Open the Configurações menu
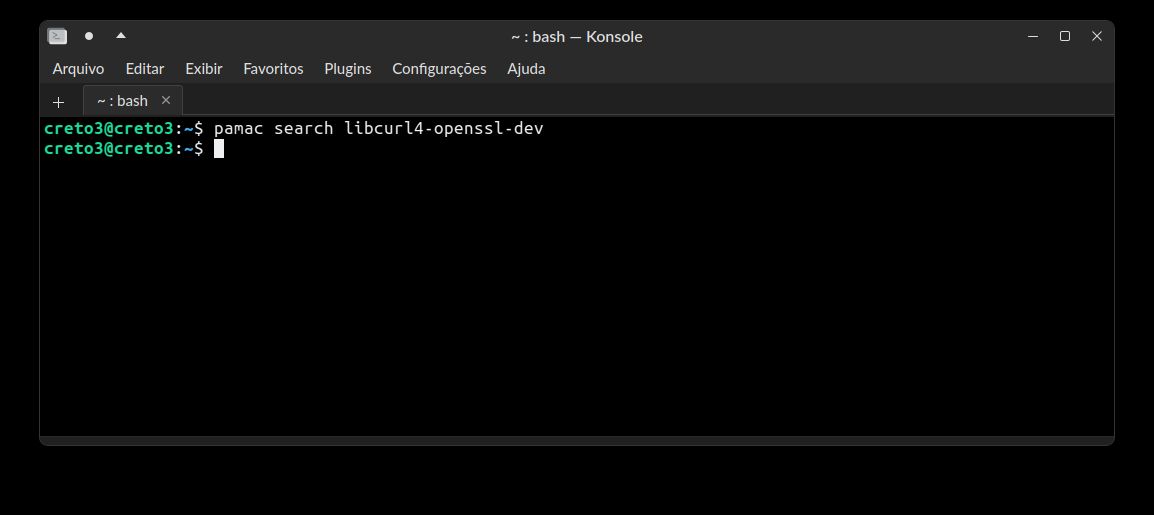The image size is (1154, 515). click(439, 68)
